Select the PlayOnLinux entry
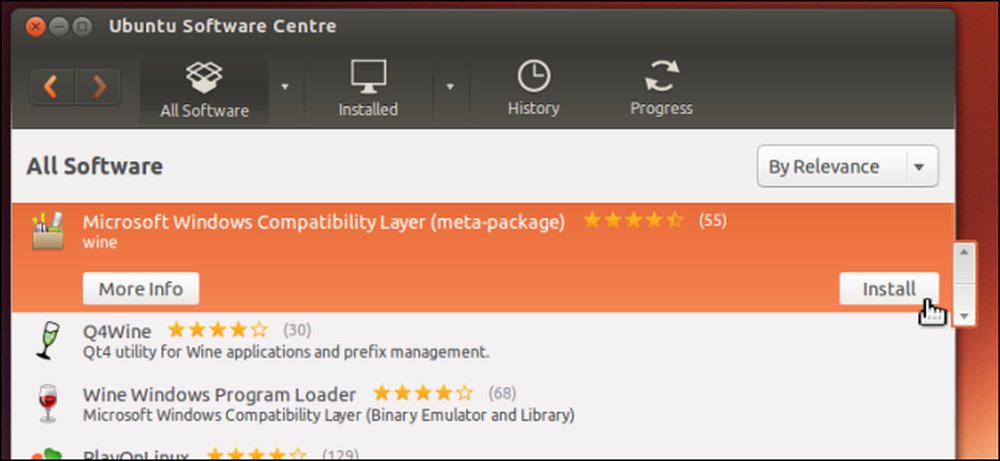 (483, 451)
